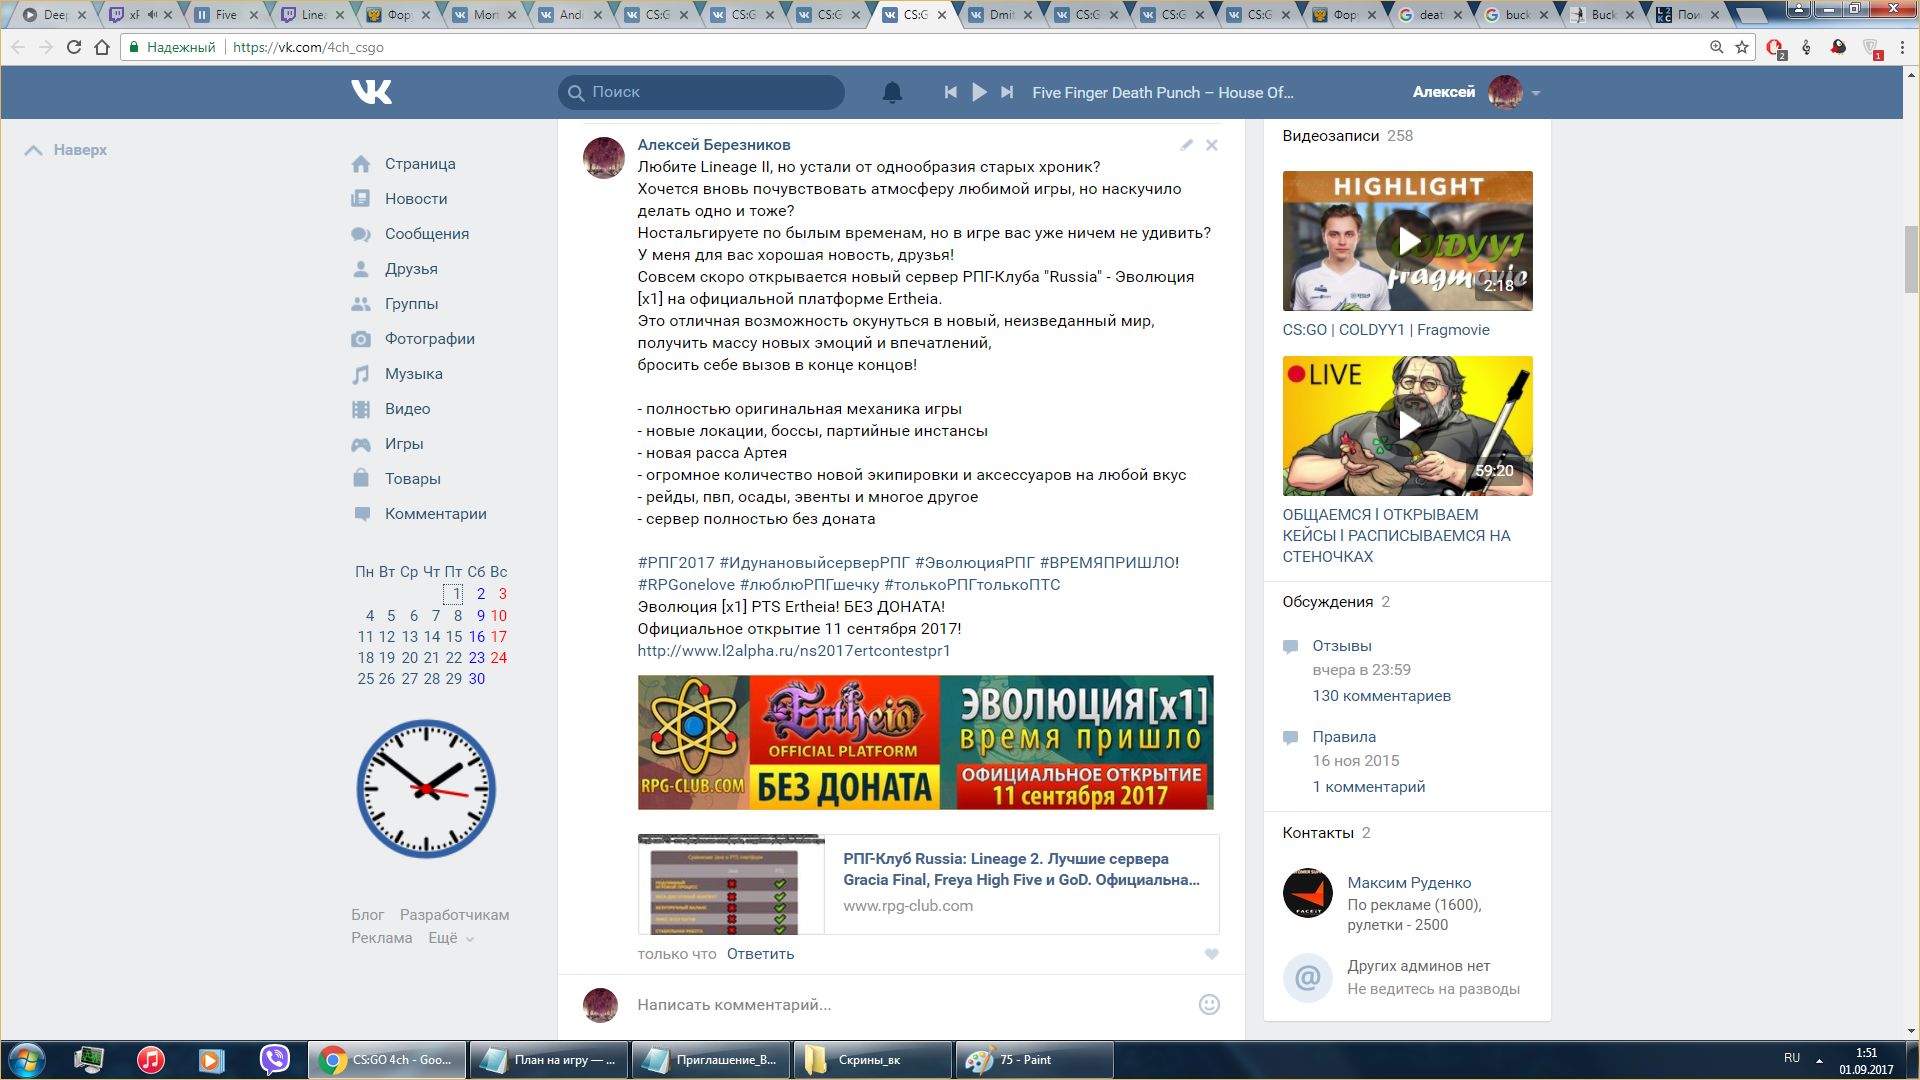Skip to previous track in header player
The height and width of the screenshot is (1080, 1920).
(x=950, y=92)
